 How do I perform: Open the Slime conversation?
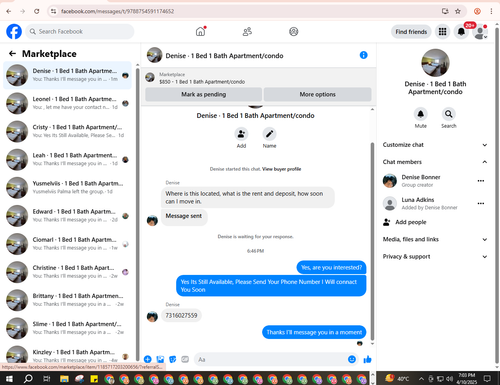click(x=67, y=328)
